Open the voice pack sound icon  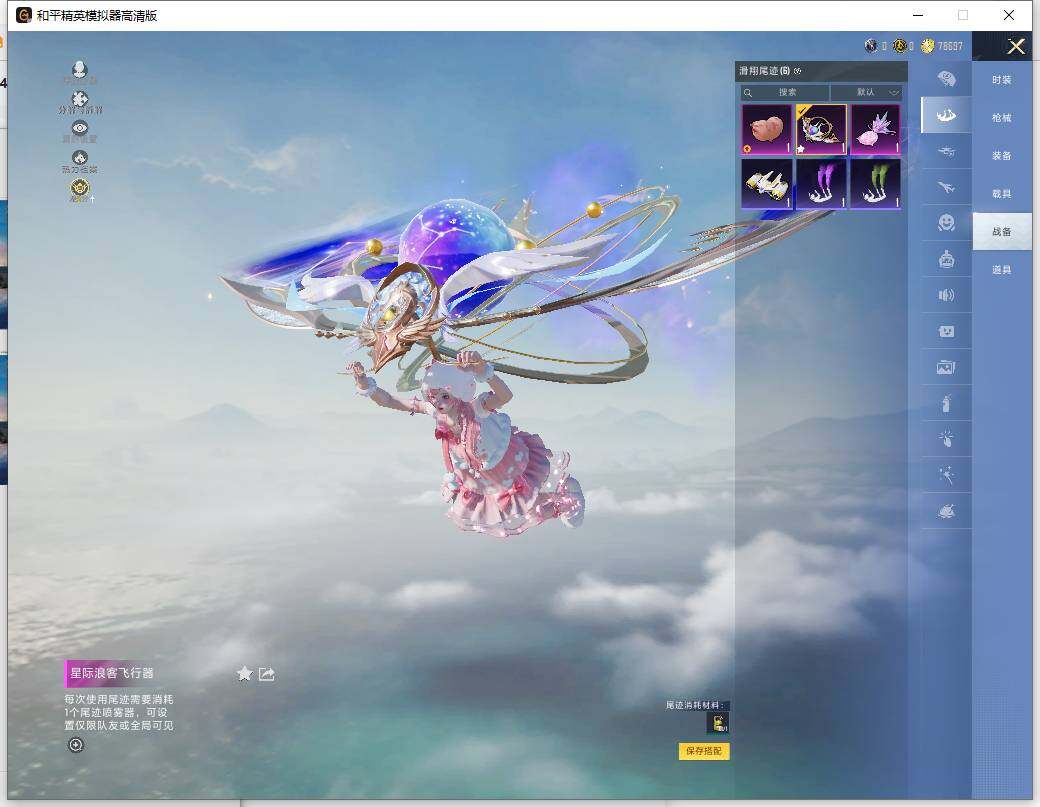click(946, 295)
